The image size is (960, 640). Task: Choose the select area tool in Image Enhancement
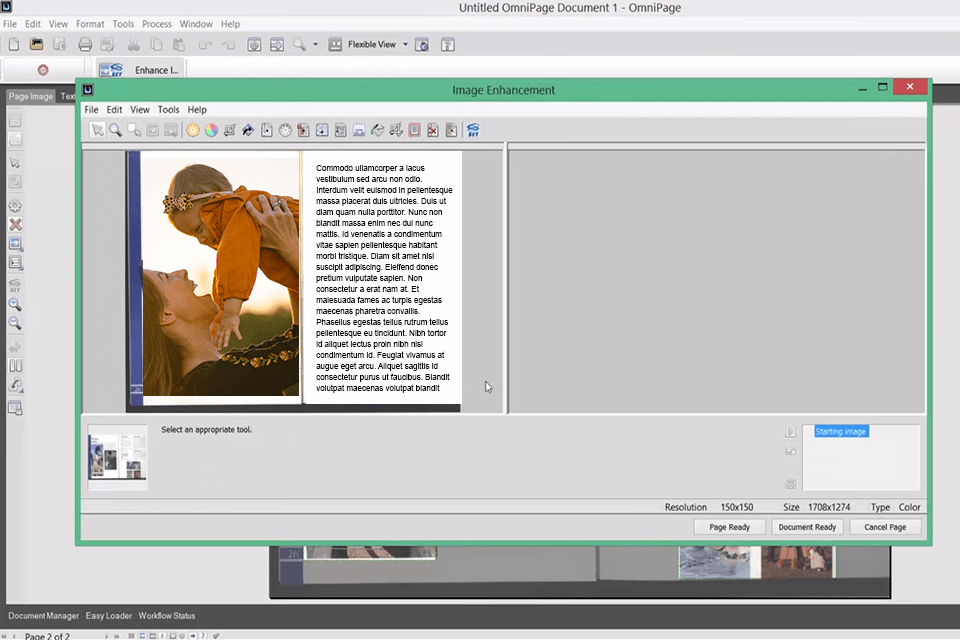[x=134, y=130]
